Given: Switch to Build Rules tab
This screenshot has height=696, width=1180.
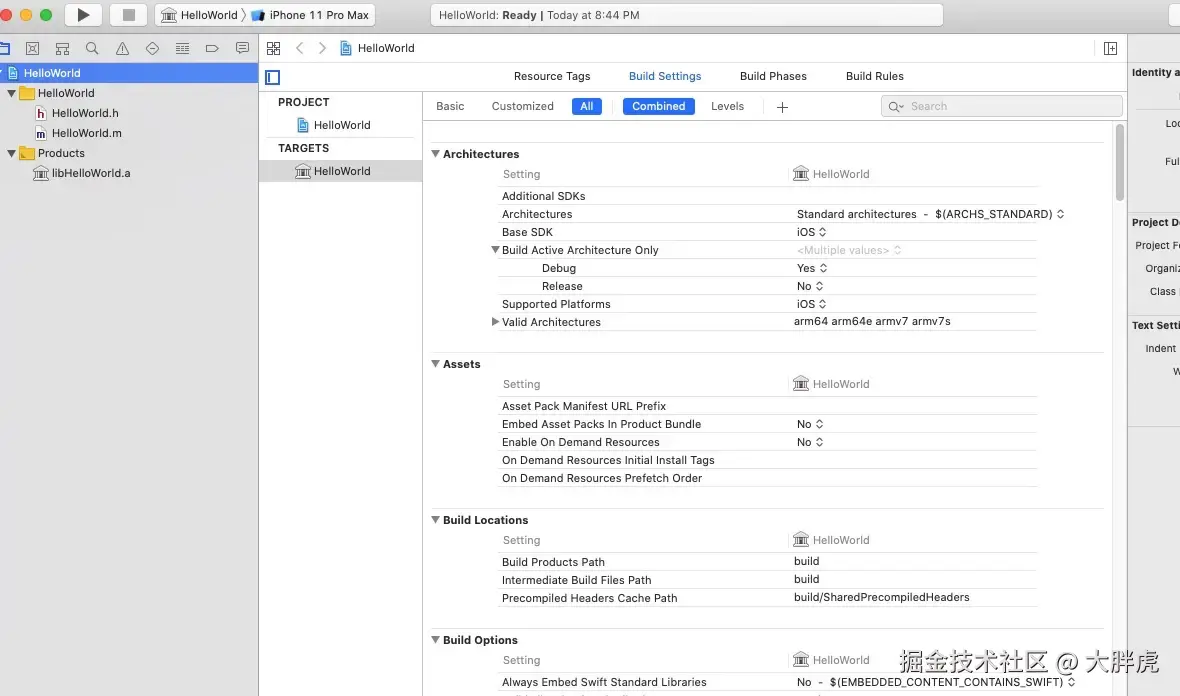Looking at the screenshot, I should [x=874, y=76].
